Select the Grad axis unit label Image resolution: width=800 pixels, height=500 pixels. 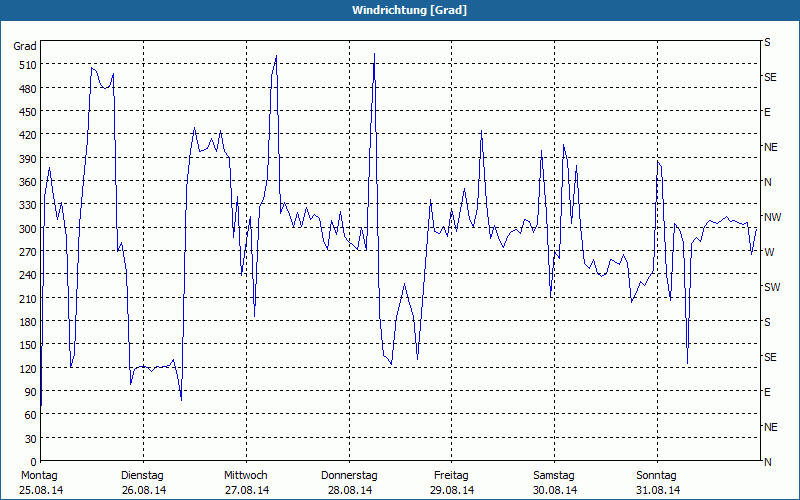(x=25, y=46)
